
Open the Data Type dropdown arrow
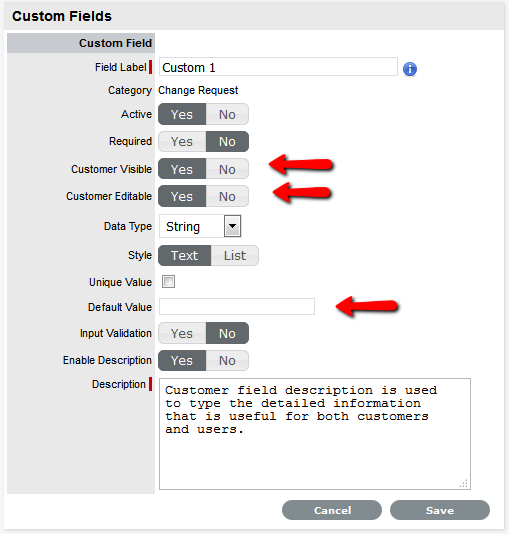click(233, 226)
